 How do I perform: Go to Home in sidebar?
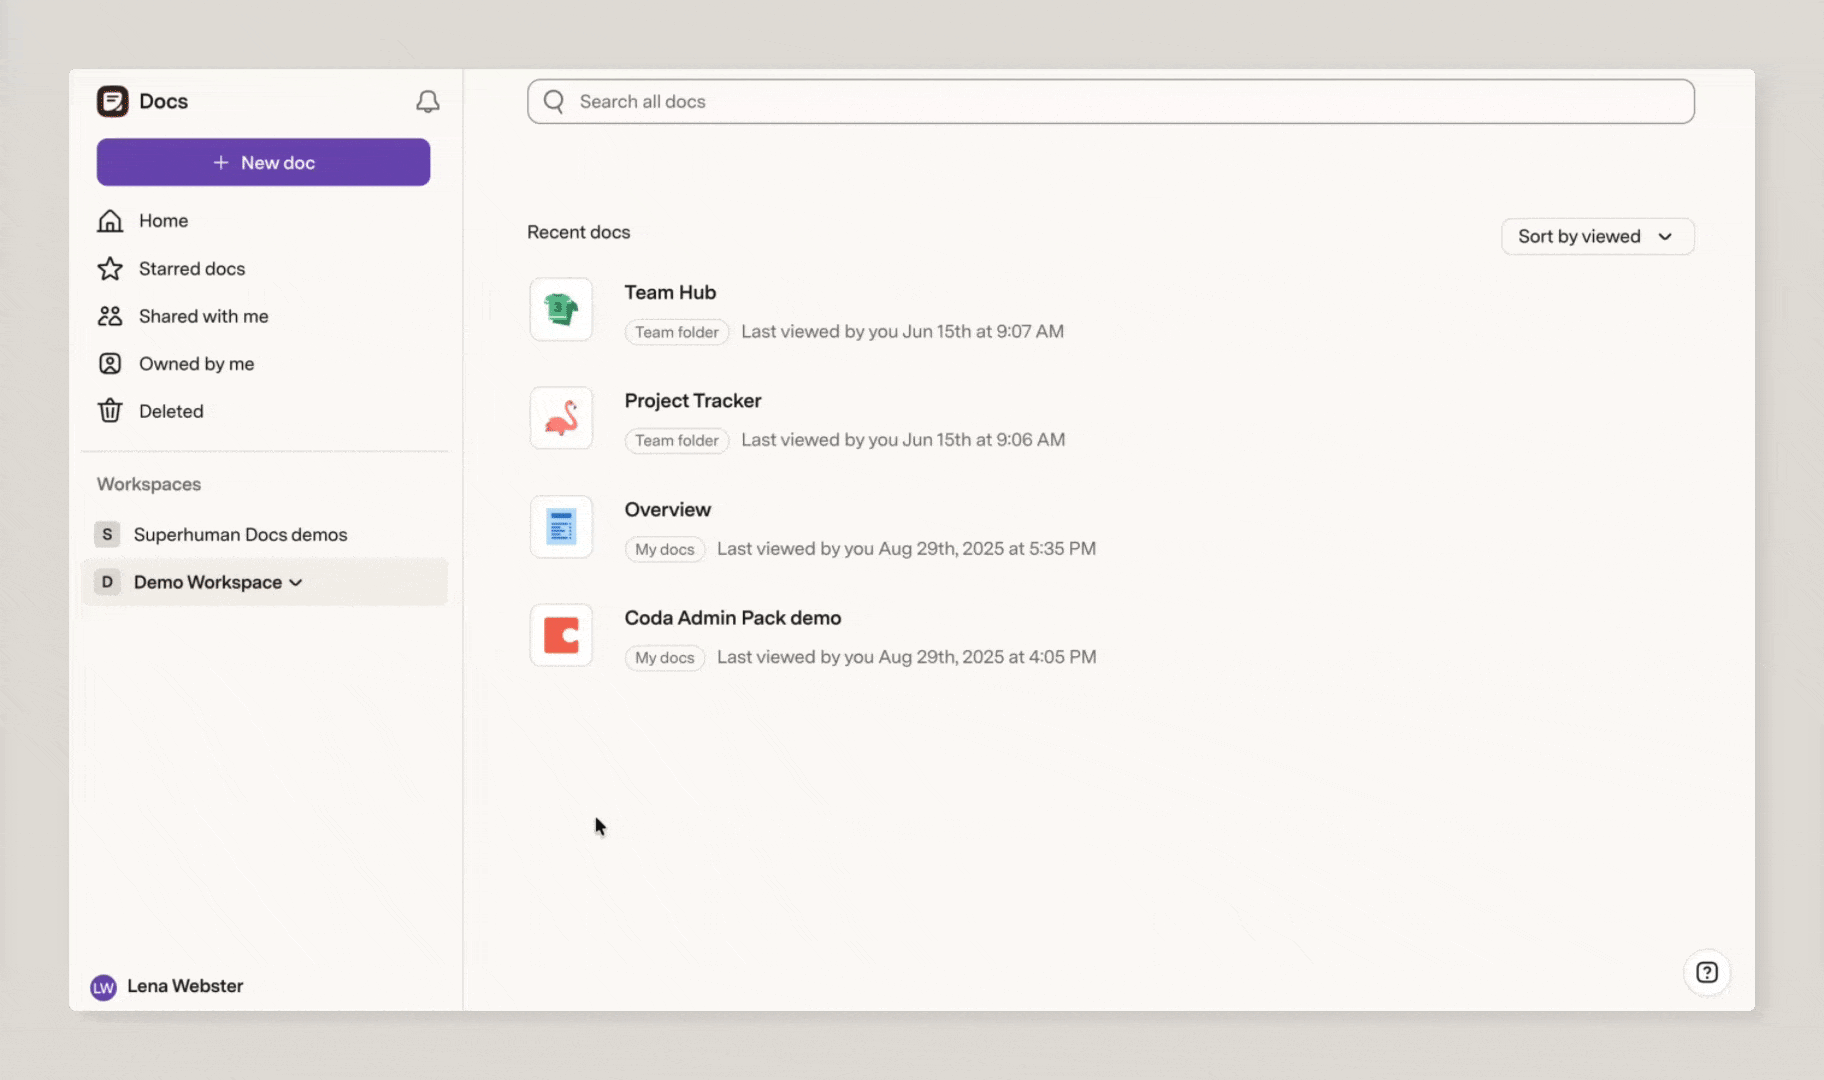164,221
